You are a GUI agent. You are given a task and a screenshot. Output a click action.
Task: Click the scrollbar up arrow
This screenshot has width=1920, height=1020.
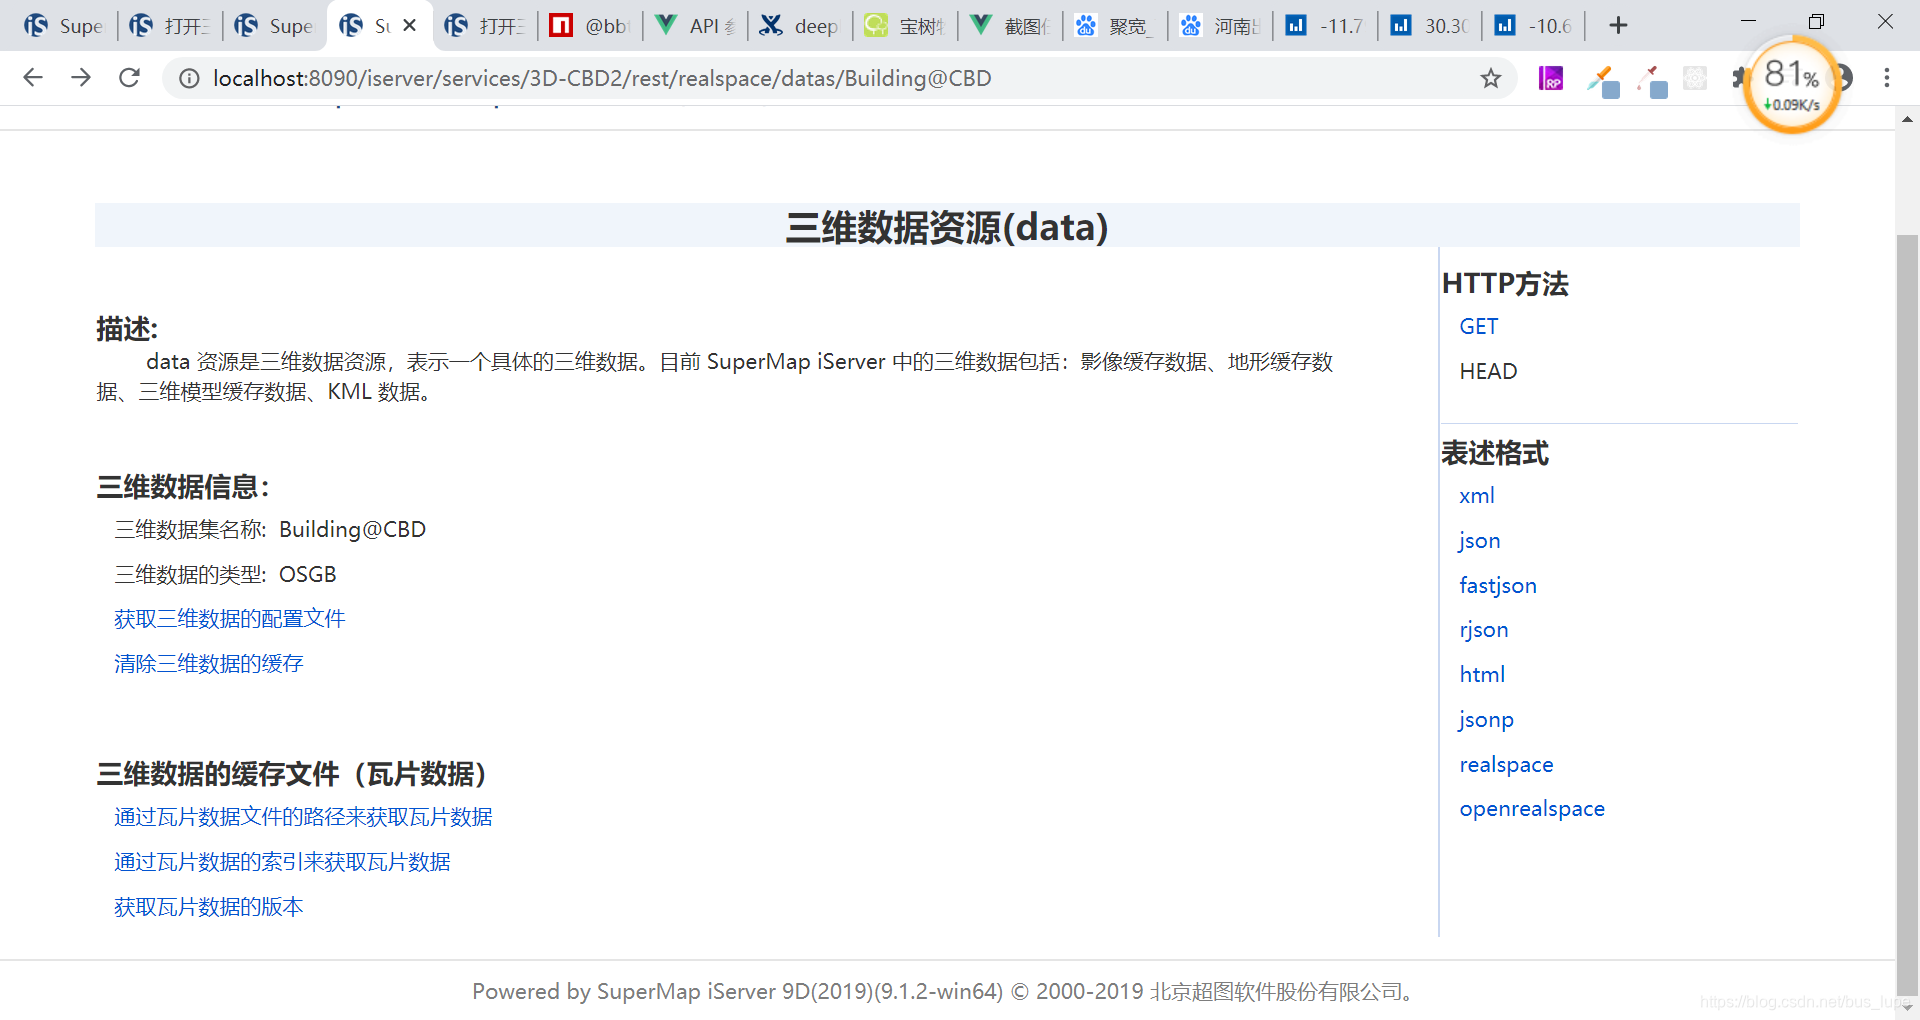point(1907,119)
